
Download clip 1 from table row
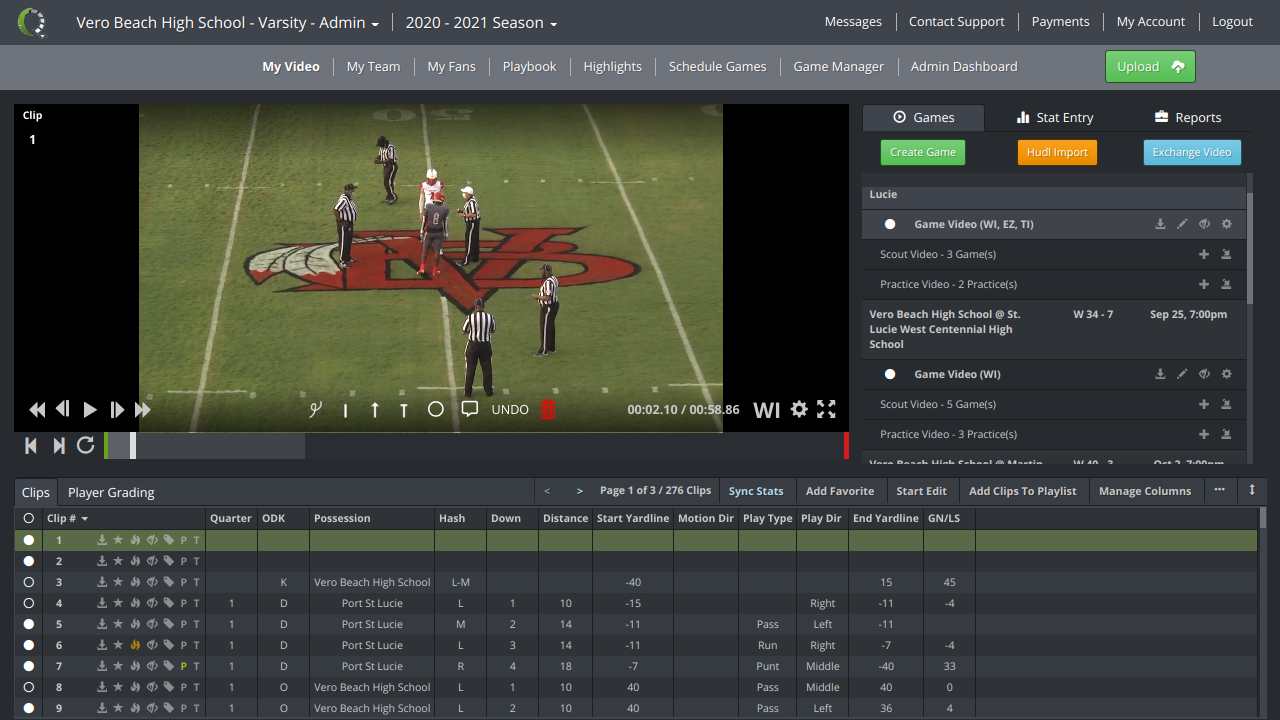pos(102,540)
